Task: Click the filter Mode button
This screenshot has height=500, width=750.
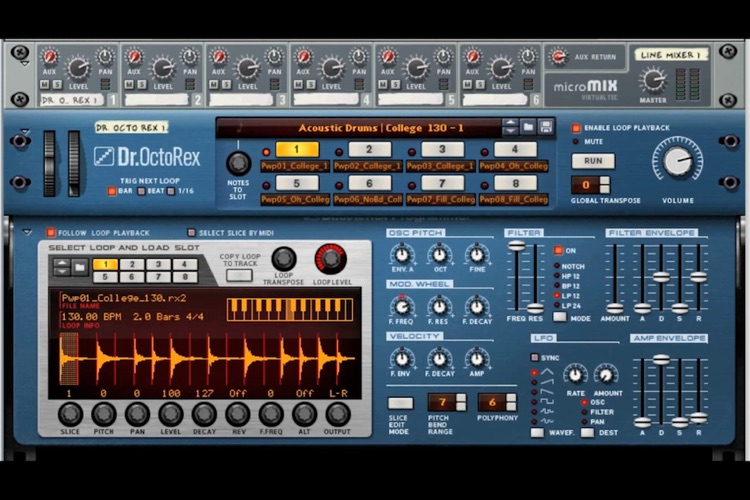Action: tap(559, 317)
